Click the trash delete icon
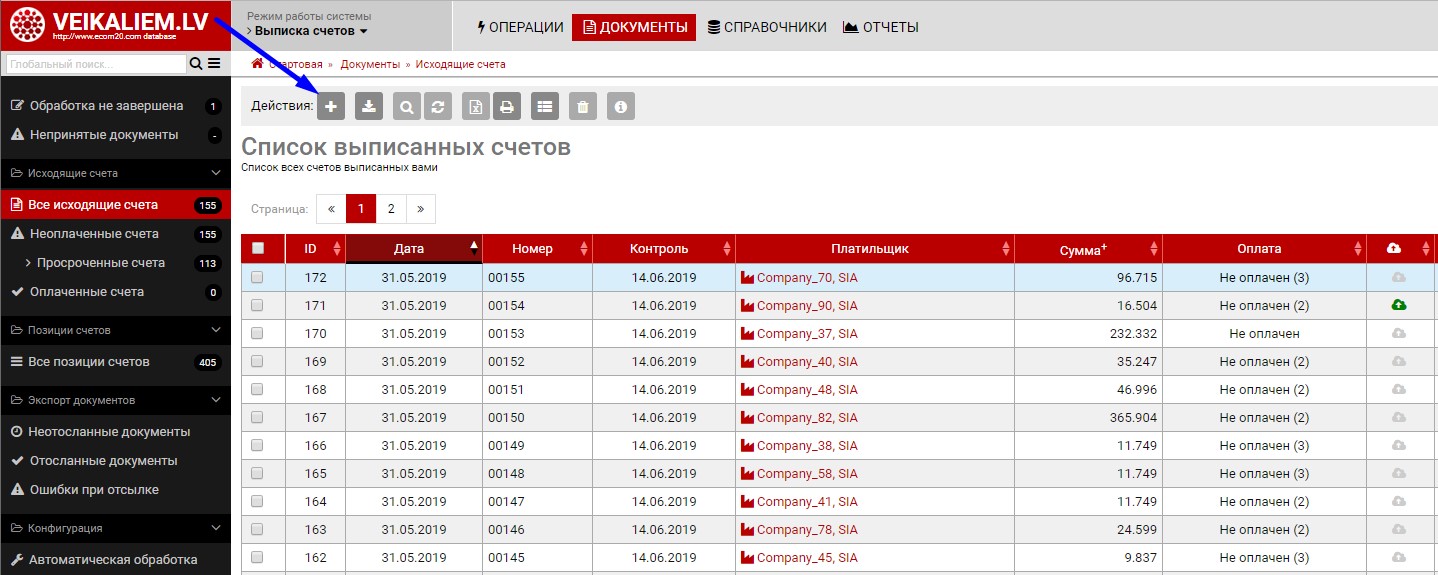The height and width of the screenshot is (575, 1438). (x=583, y=106)
